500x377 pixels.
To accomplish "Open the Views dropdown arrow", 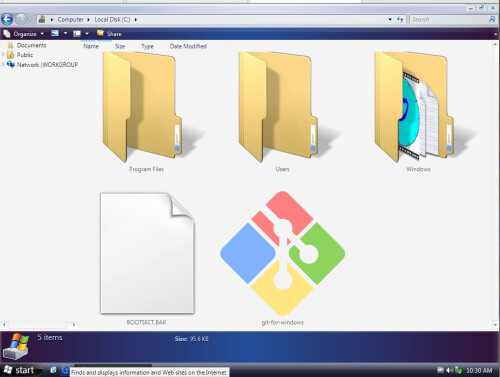I will (65, 33).
